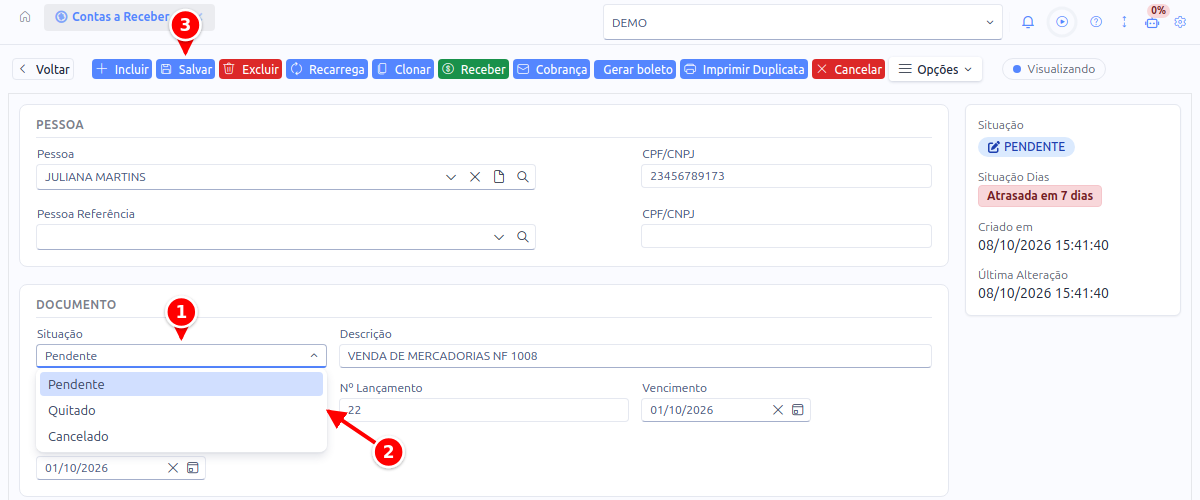Clear the Pessoa field with X
Screen dimensions: 1200x500
pos(475,177)
